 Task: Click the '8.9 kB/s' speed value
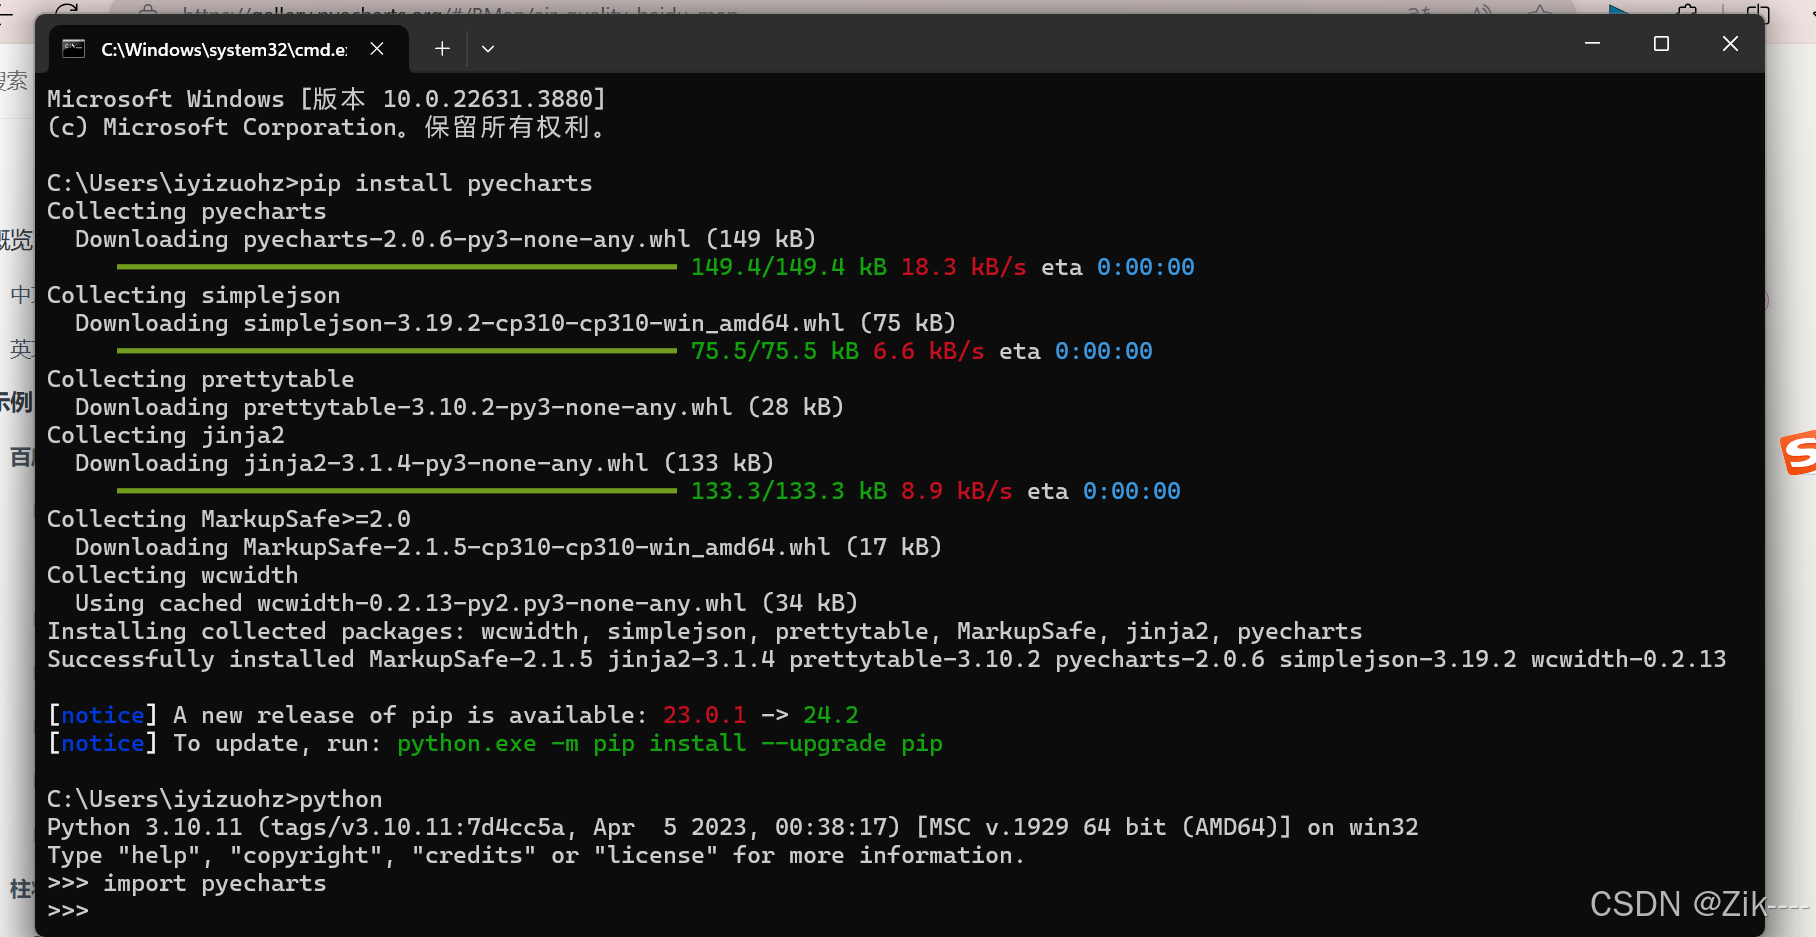click(957, 491)
